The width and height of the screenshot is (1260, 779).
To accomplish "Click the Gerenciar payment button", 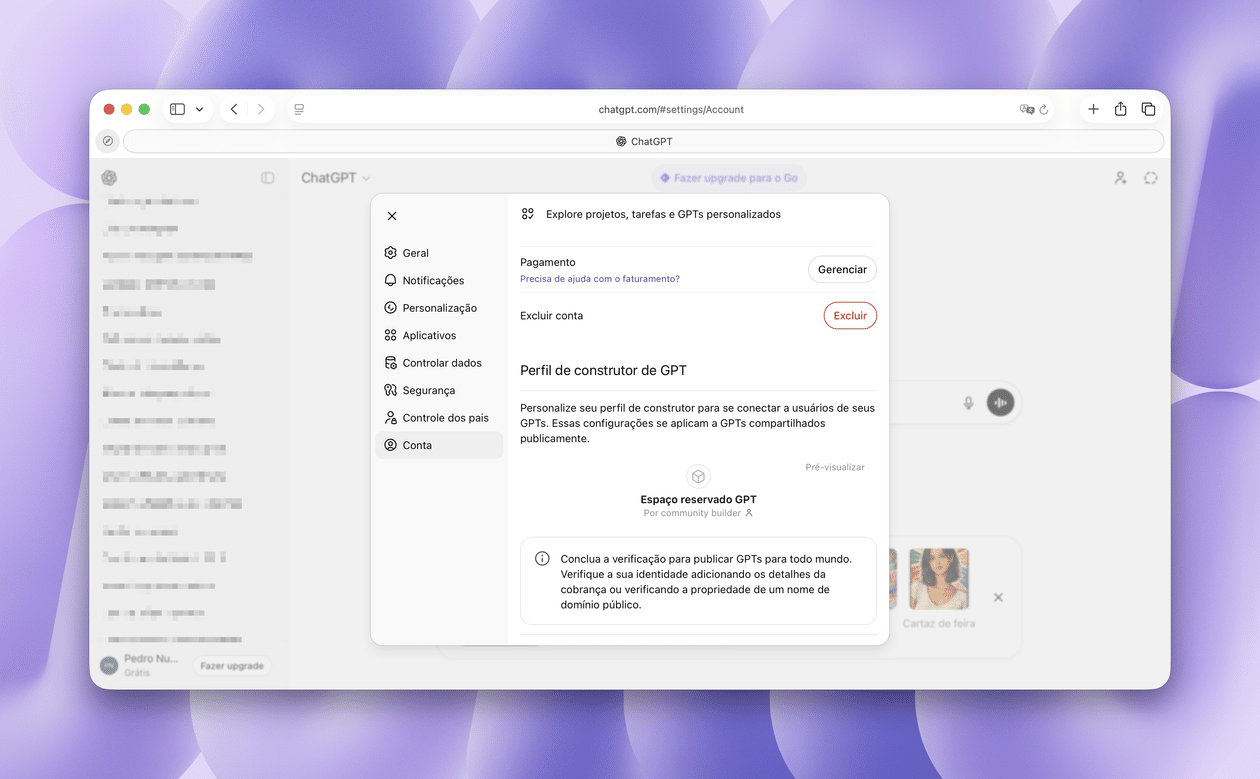I will coord(842,270).
